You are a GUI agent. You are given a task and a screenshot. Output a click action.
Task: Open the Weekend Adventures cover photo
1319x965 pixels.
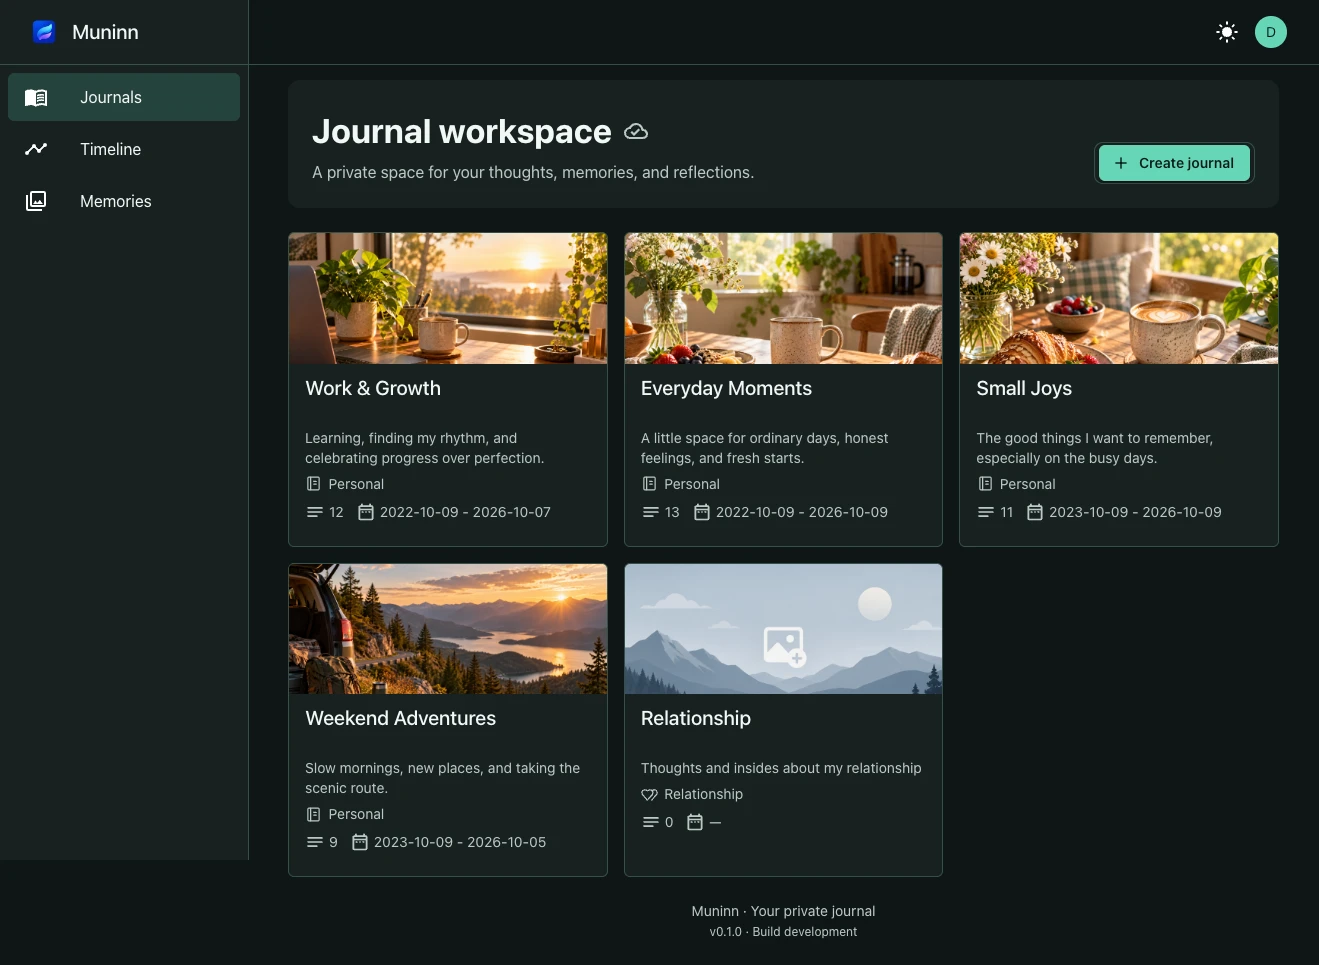[448, 629]
